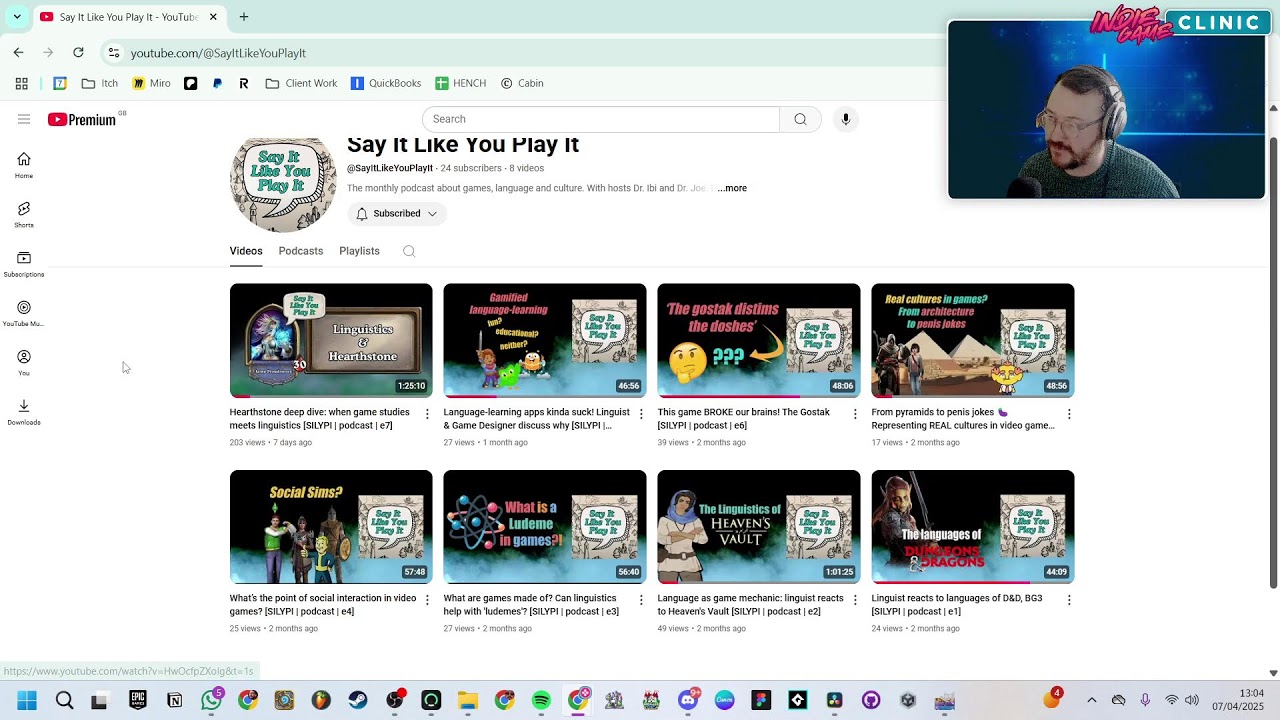The width and height of the screenshot is (1280, 720).
Task: Open options menu for Language-learning apps video
Action: click(x=641, y=414)
